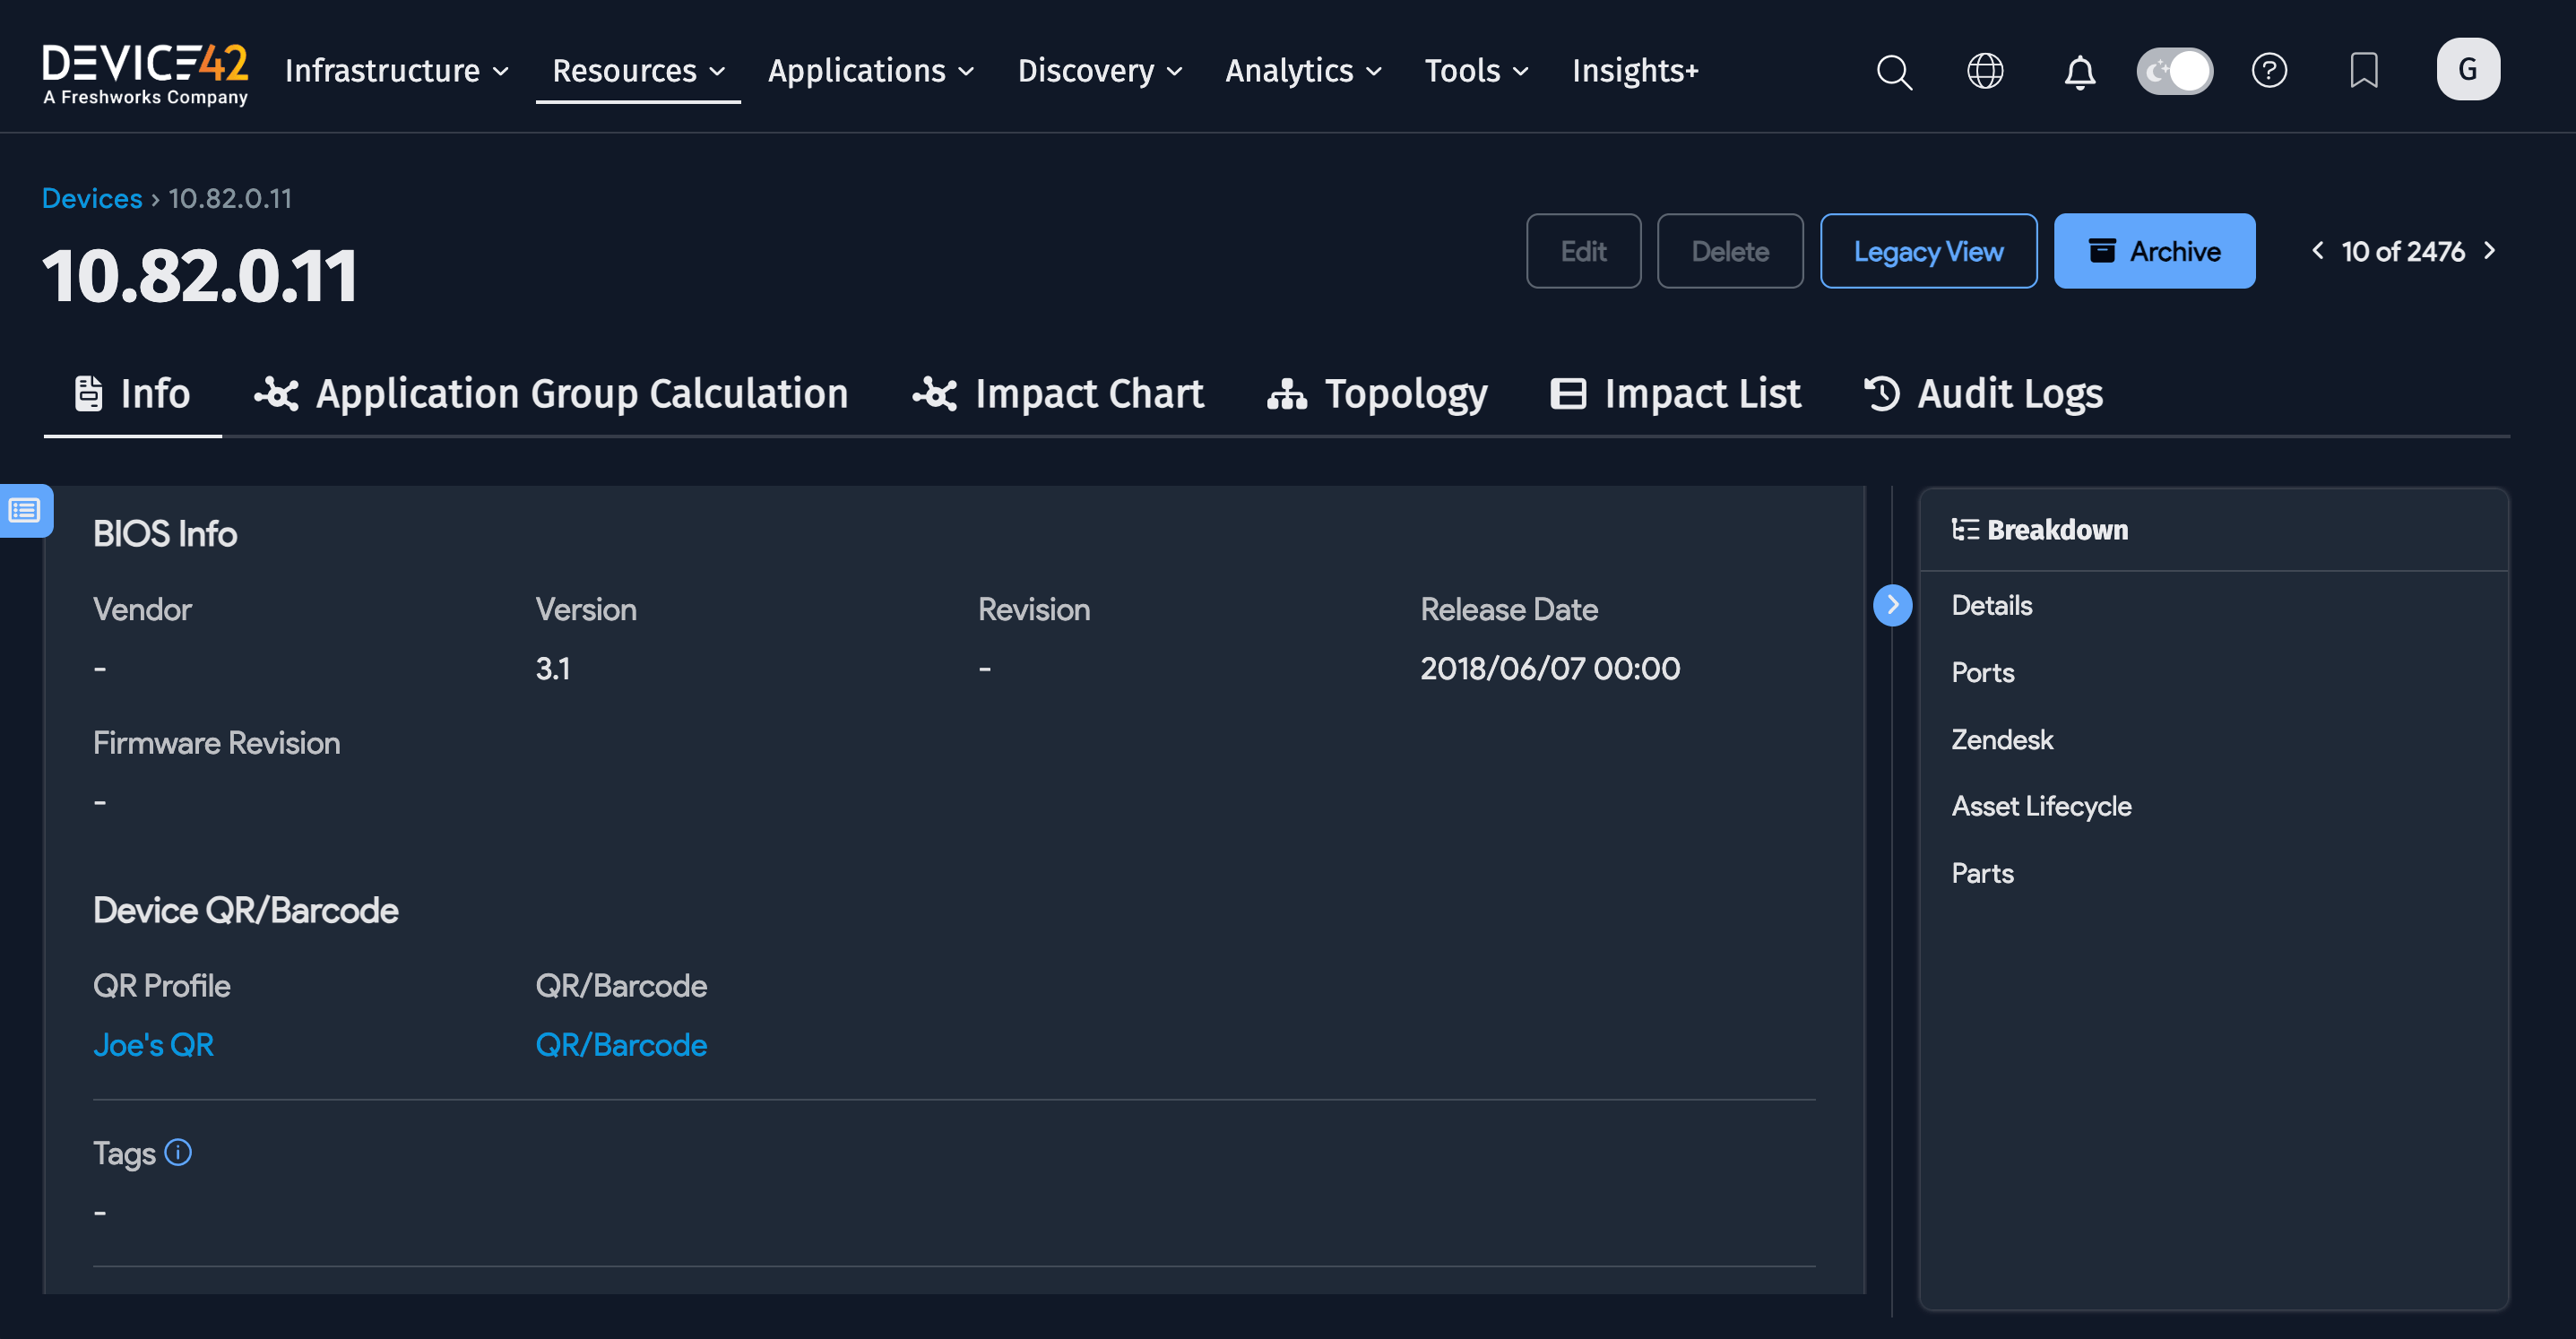2576x1339 pixels.
Task: Click the Tags info icon
Action: [178, 1152]
